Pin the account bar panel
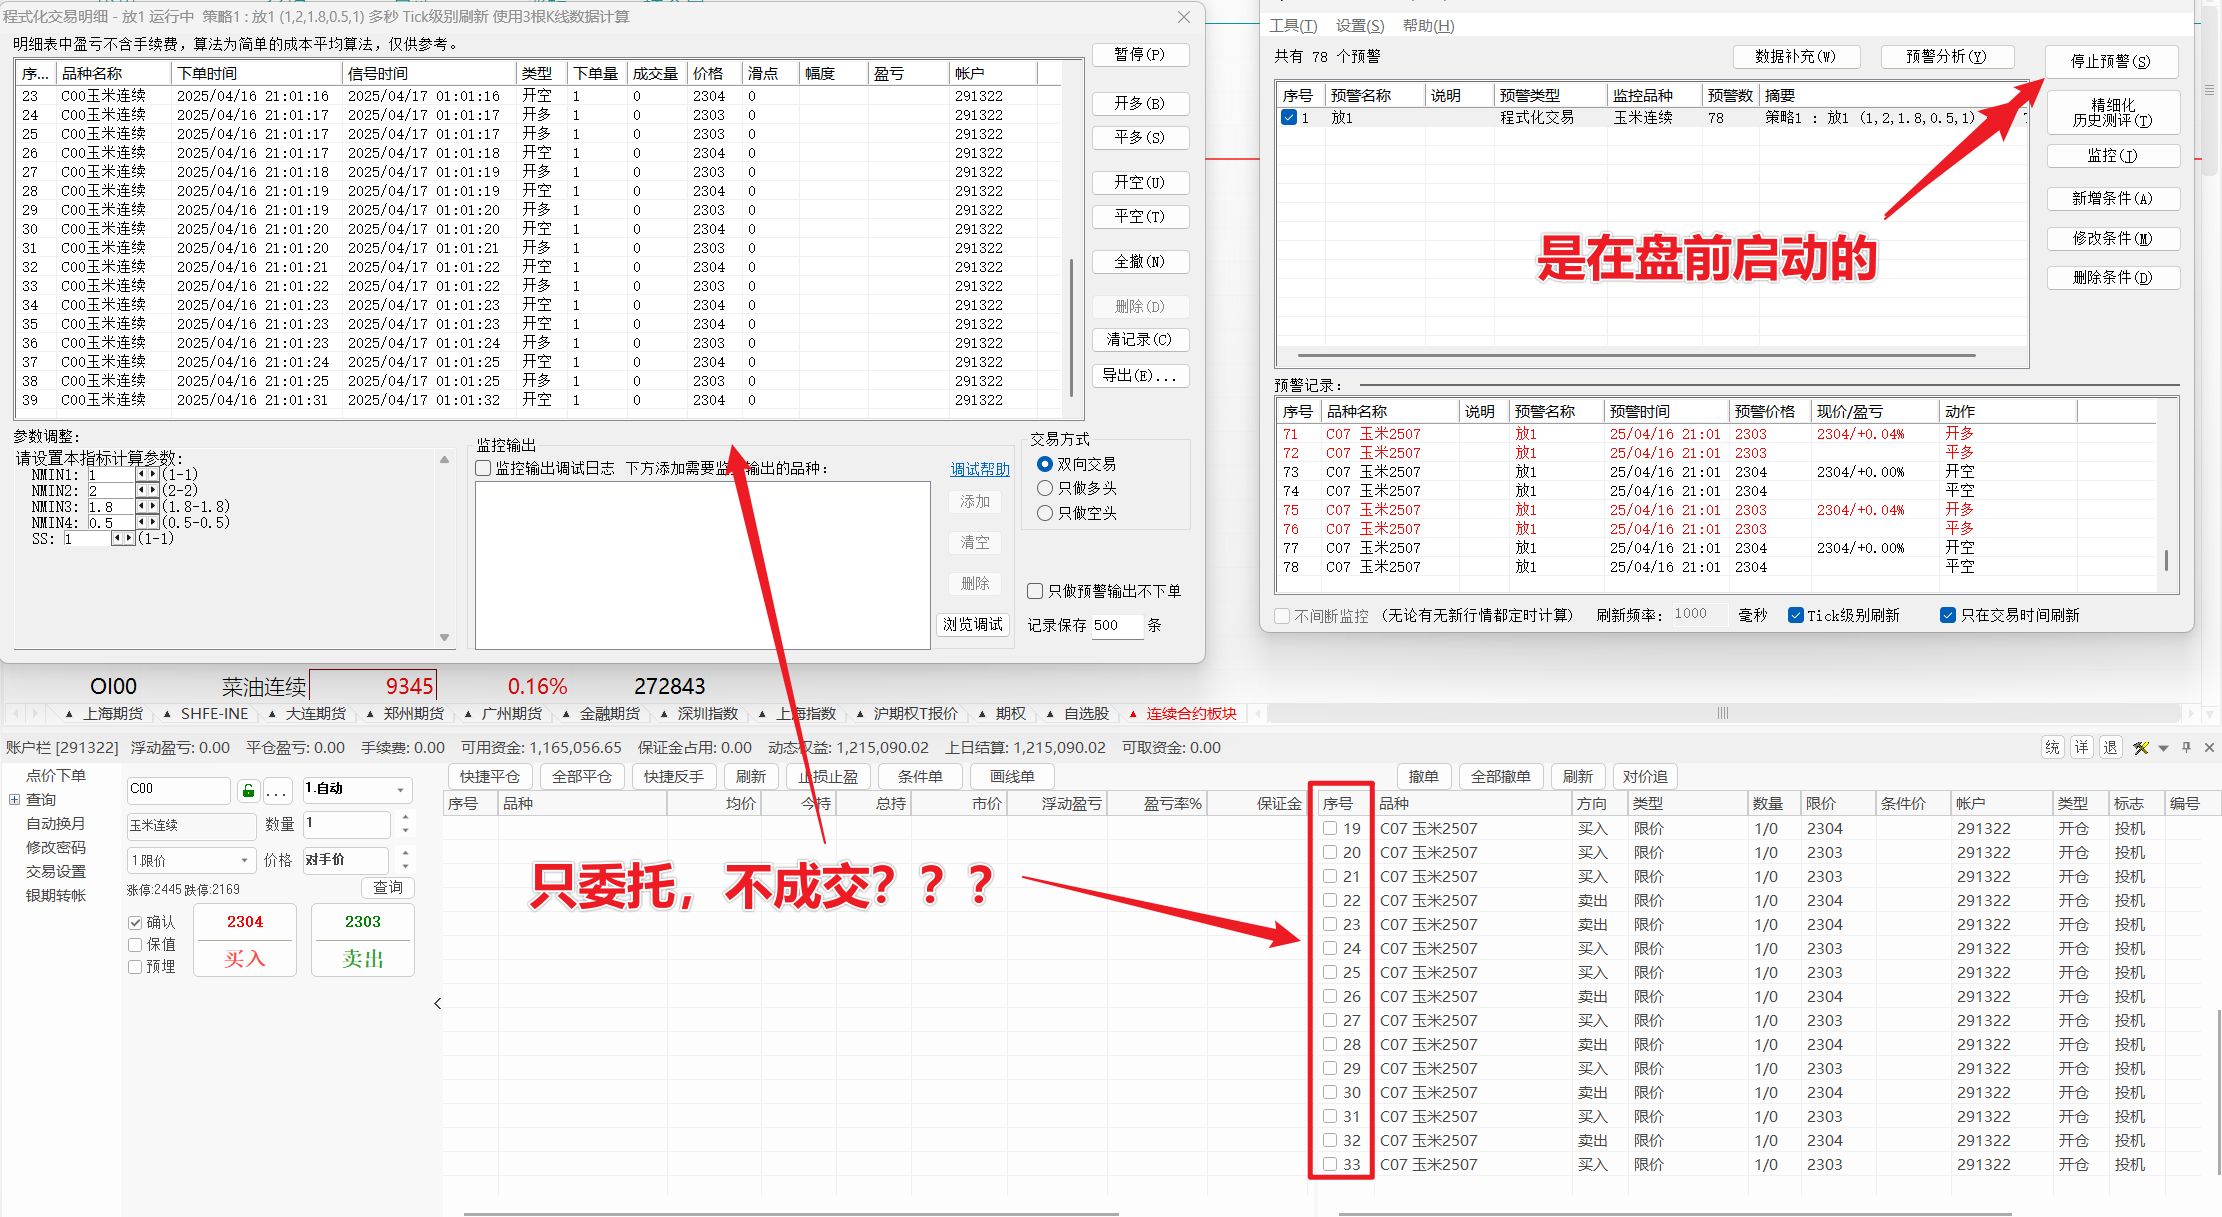 [2186, 747]
